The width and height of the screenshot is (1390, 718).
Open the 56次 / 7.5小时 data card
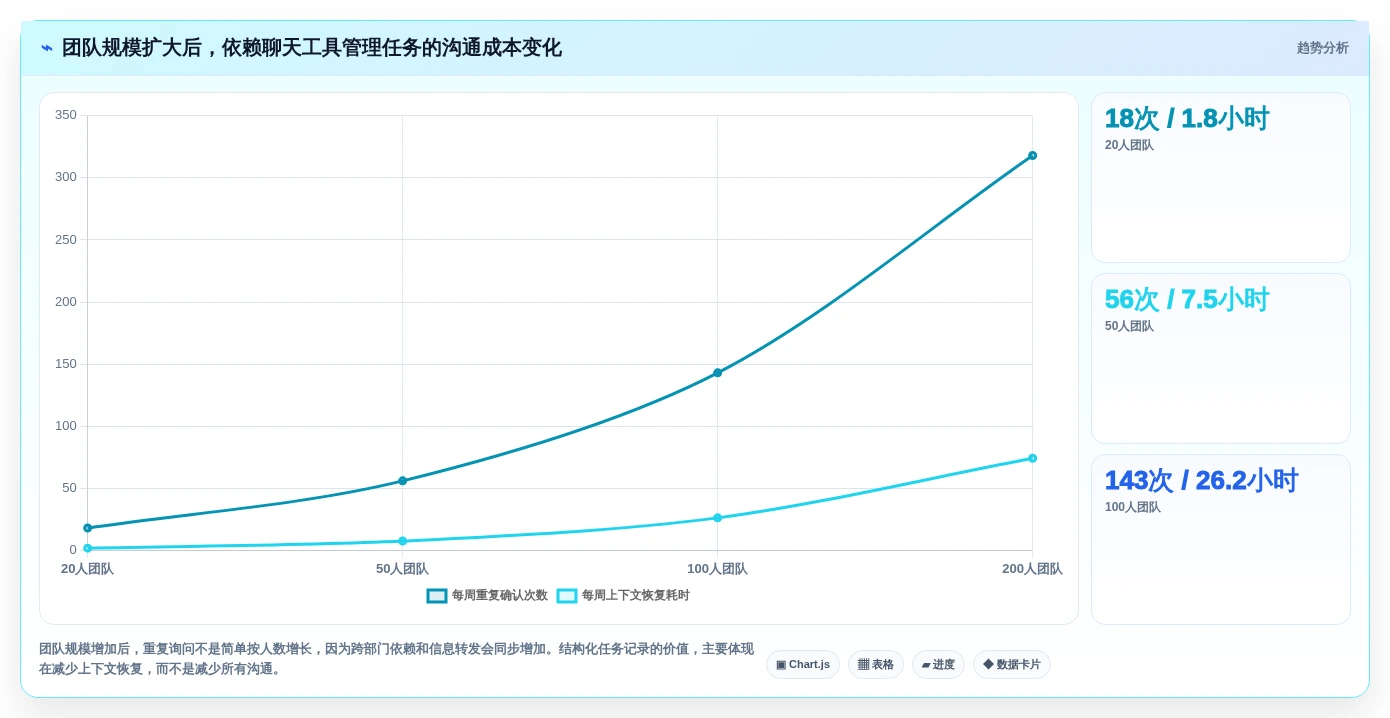coord(1221,359)
